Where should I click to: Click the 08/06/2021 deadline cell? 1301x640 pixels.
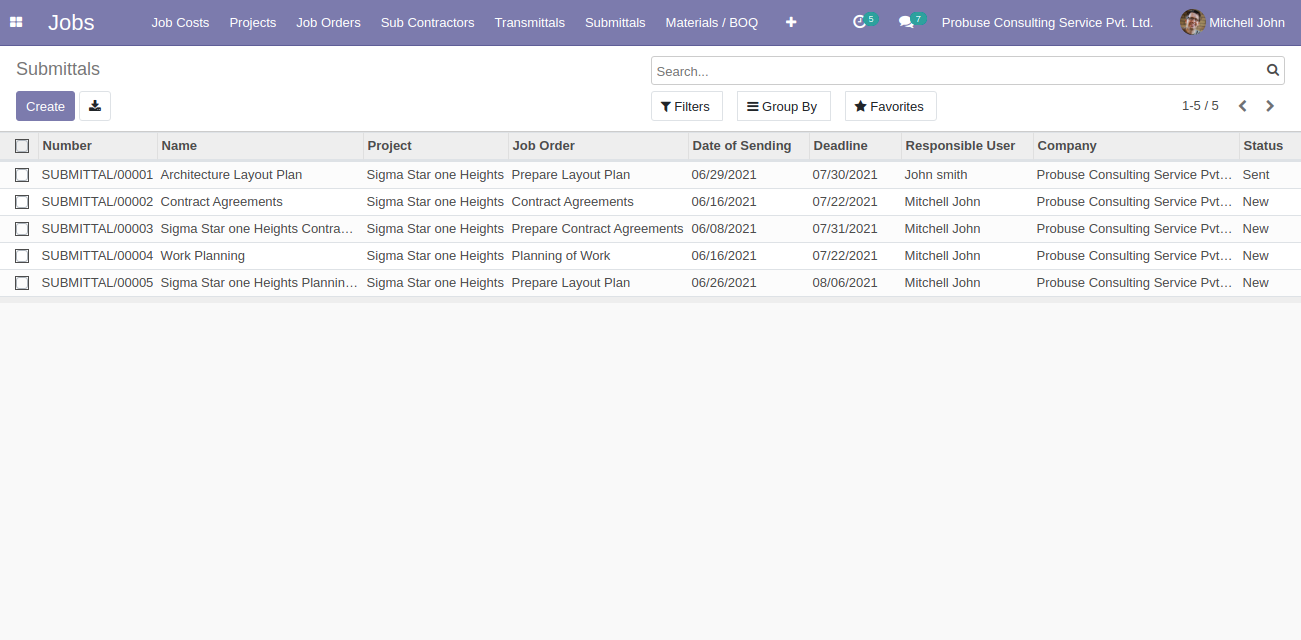pos(845,283)
